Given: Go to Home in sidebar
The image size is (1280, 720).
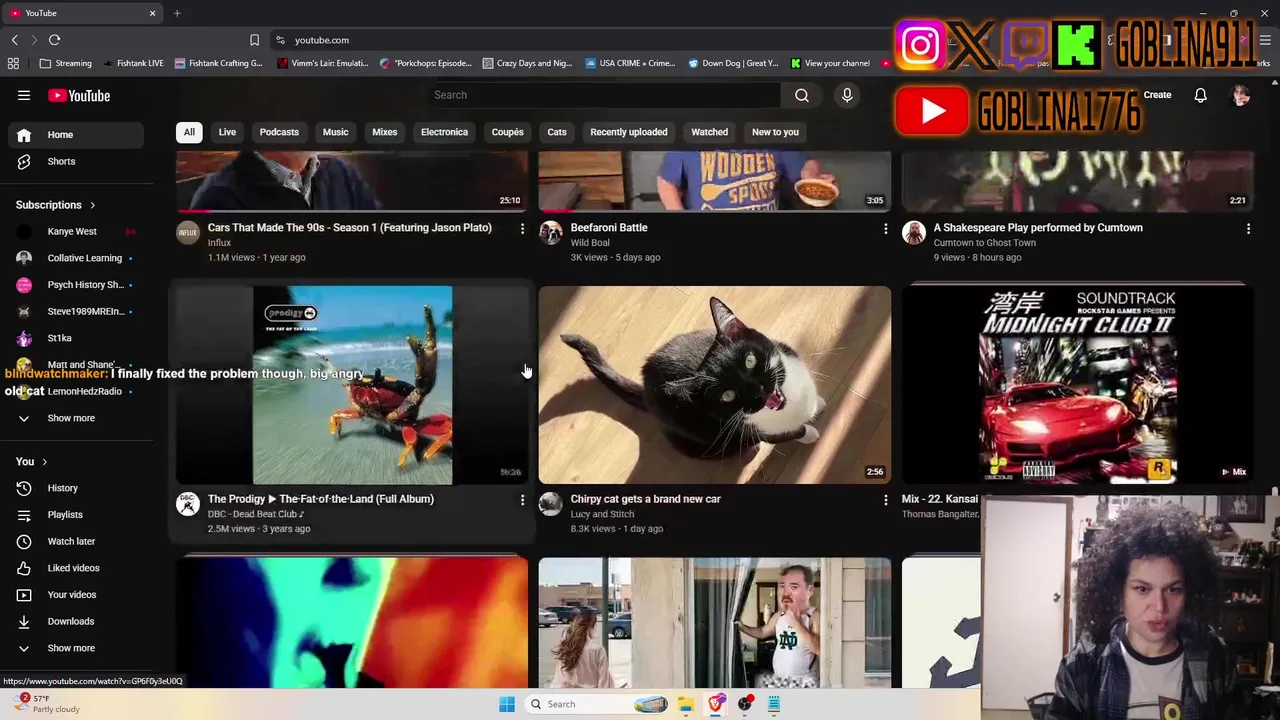Looking at the screenshot, I should click(x=77, y=135).
